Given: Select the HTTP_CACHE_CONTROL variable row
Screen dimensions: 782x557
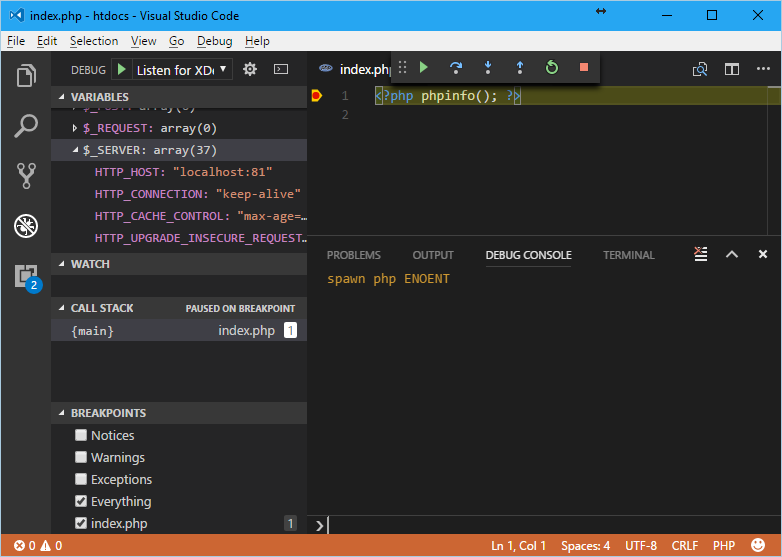Looking at the screenshot, I should click(x=179, y=216).
